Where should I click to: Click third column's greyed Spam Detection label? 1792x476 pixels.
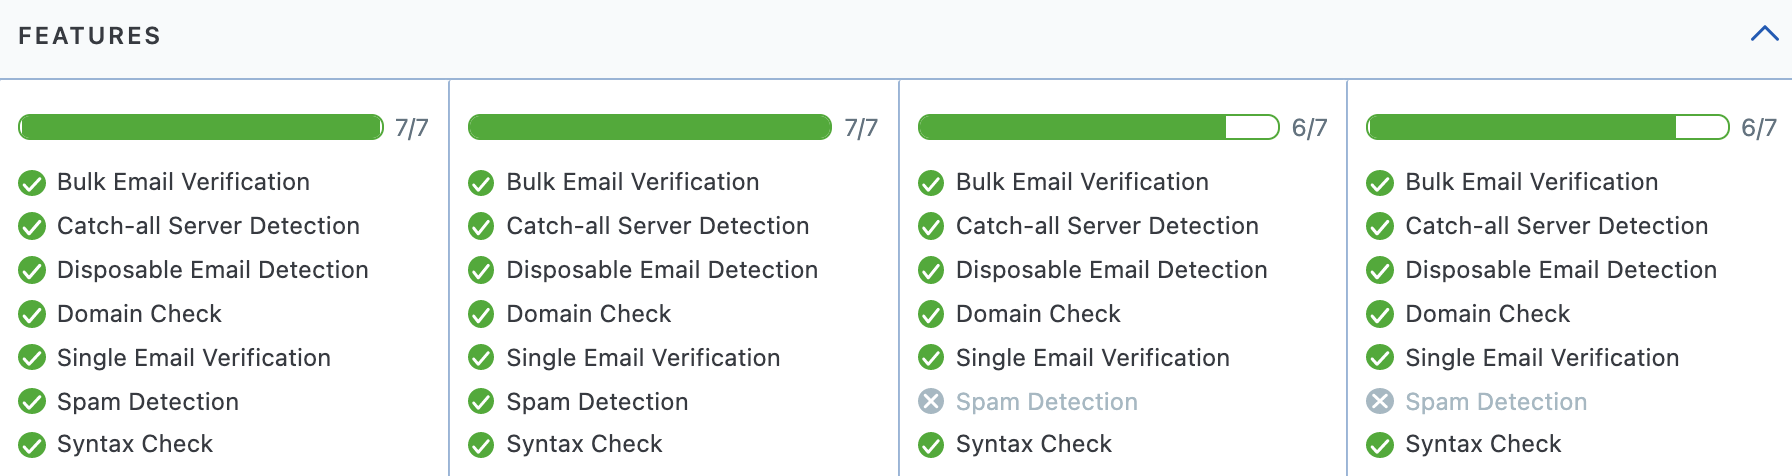pyautogui.click(x=1046, y=402)
